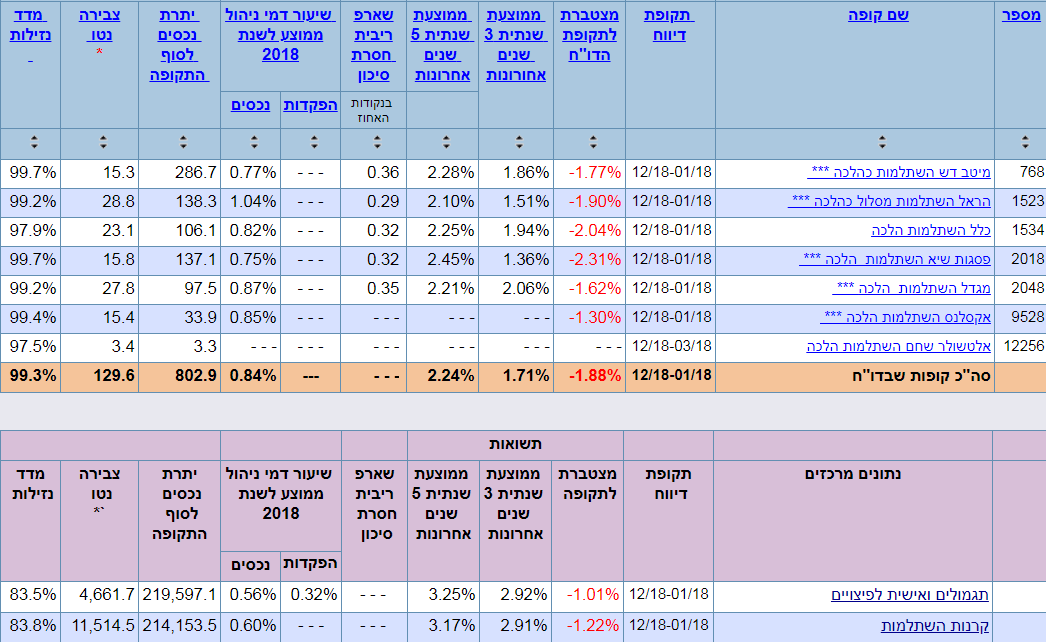Select the -2.31% return value
Viewport: 1046px width, 642px height.
(594, 259)
